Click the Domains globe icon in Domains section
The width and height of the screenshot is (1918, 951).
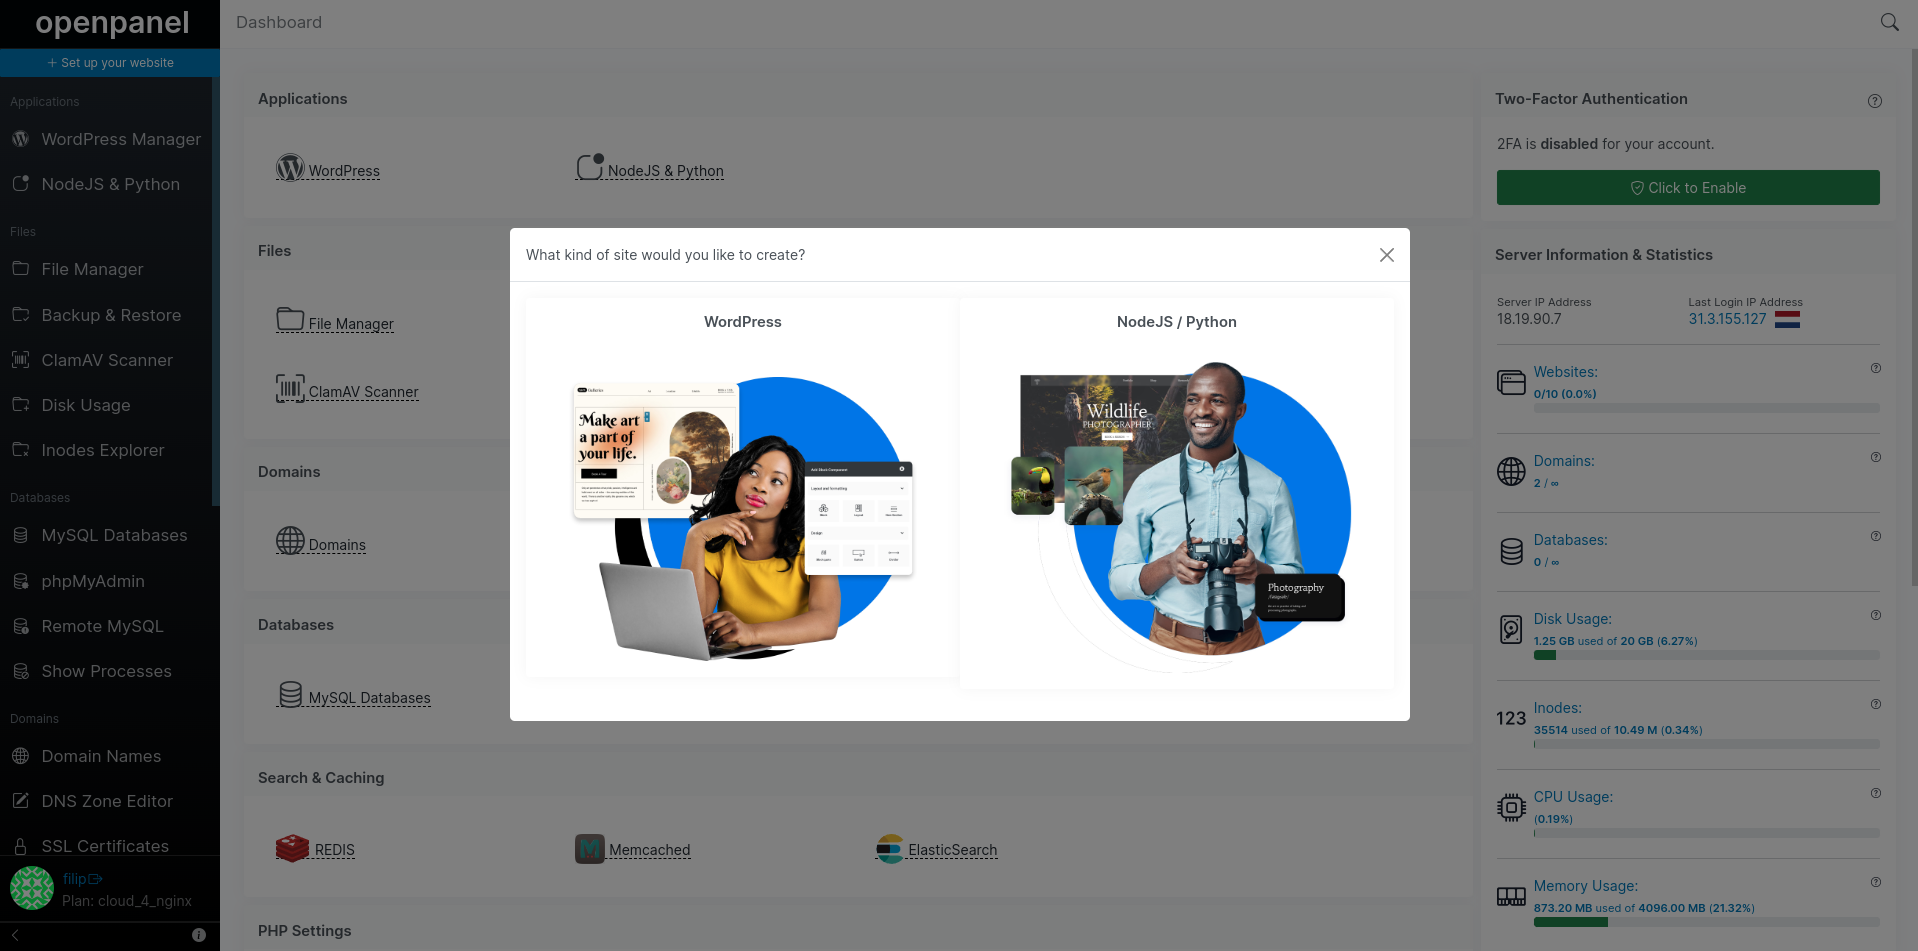(290, 540)
